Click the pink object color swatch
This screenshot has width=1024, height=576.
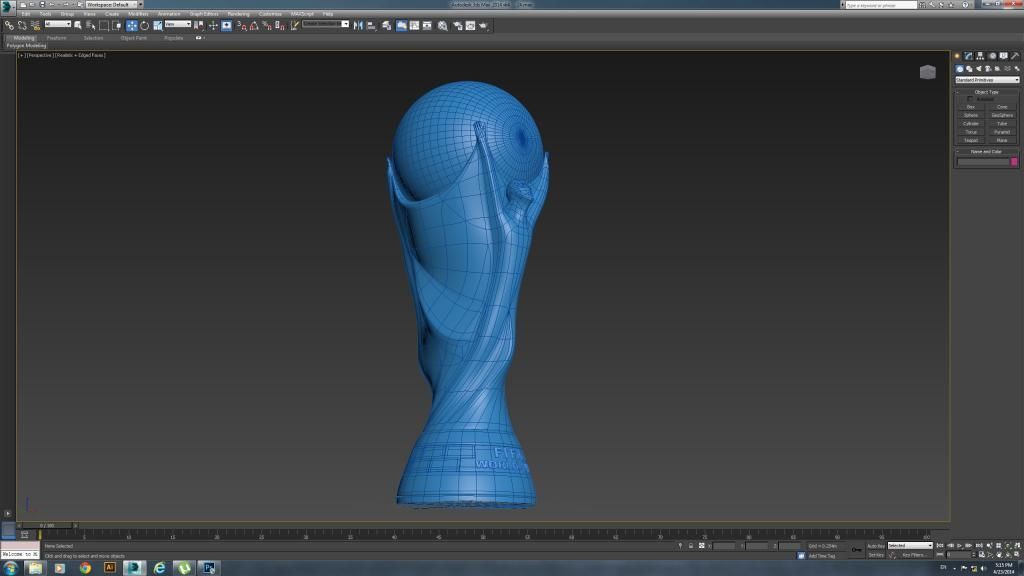pyautogui.click(x=1014, y=161)
